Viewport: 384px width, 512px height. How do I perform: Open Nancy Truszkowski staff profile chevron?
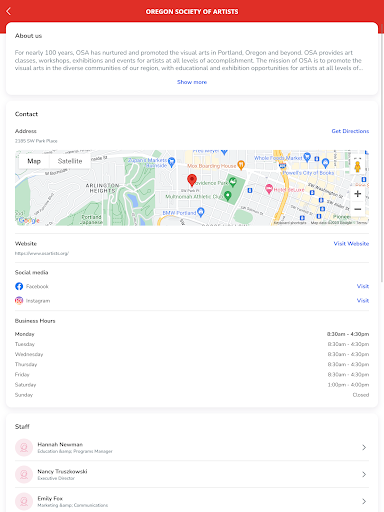[x=364, y=474]
